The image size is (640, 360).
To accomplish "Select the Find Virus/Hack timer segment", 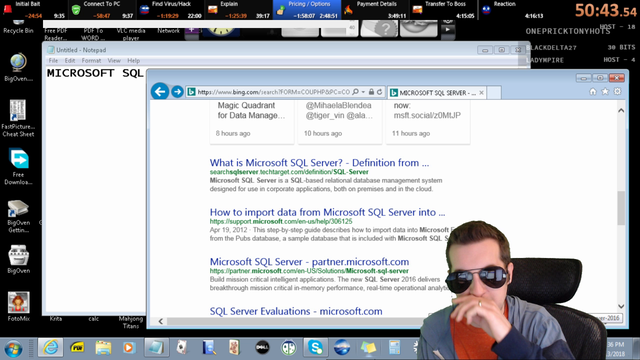I will coord(170,10).
